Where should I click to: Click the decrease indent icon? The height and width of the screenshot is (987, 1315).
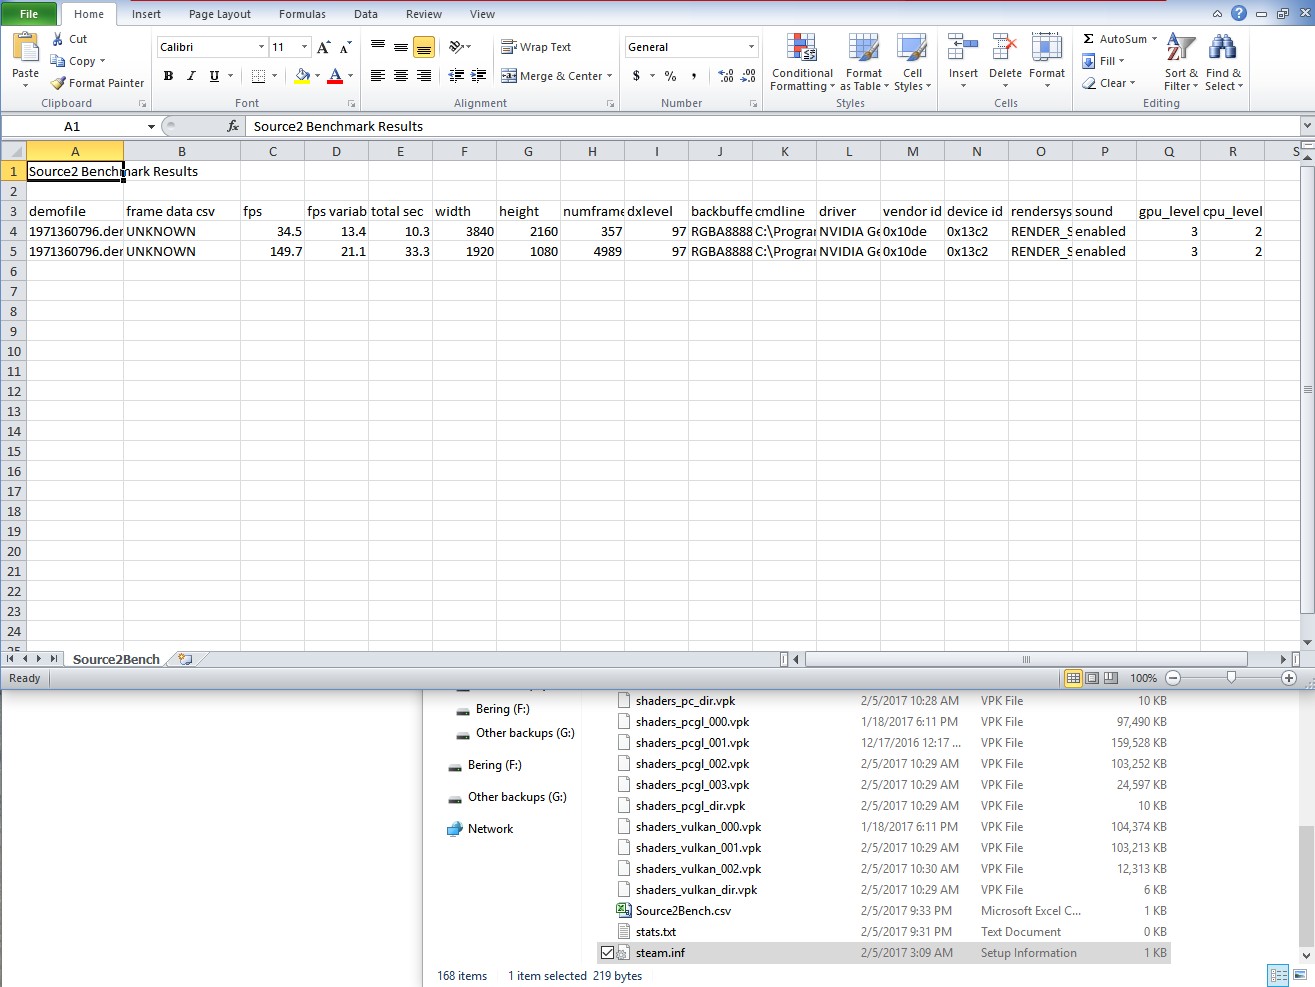coord(456,76)
